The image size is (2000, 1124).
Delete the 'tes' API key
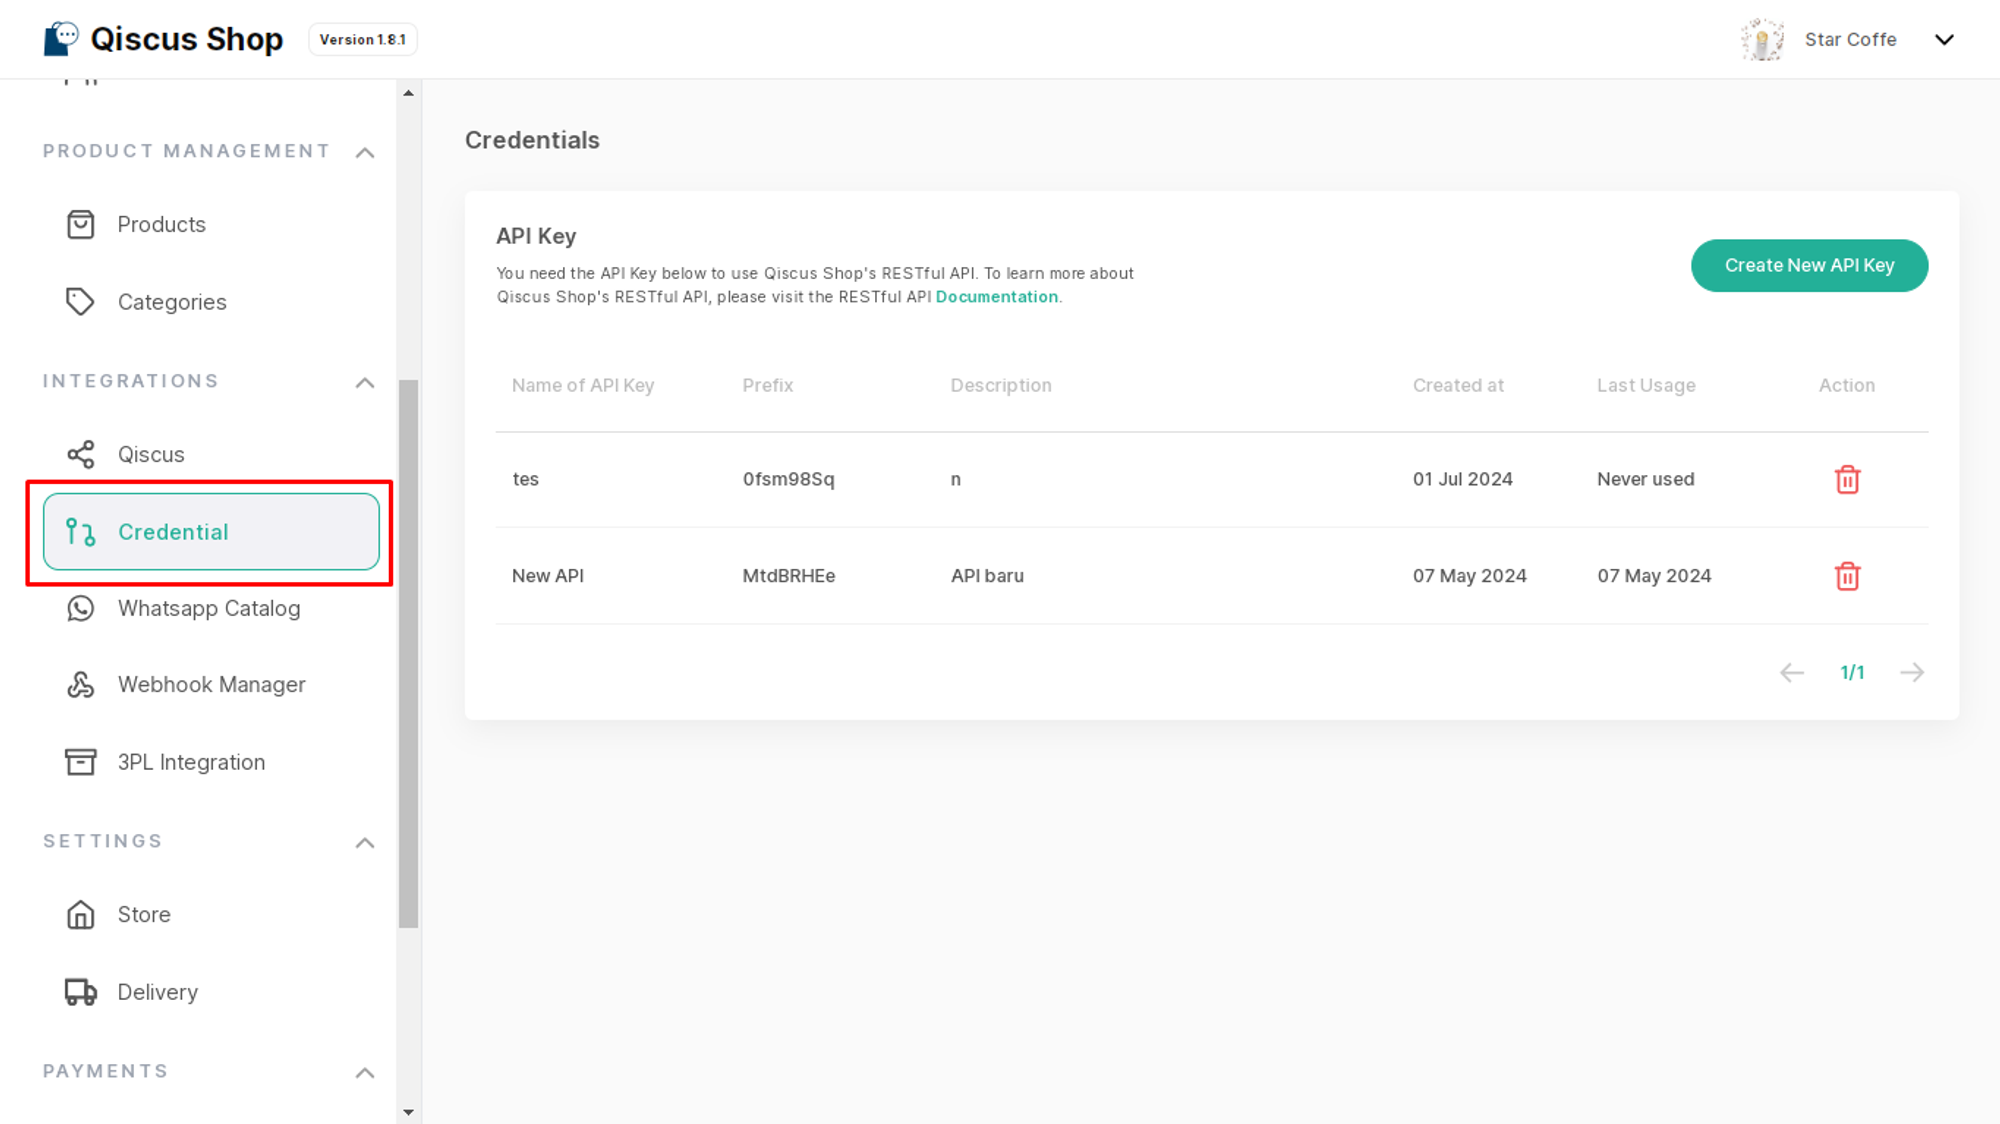pos(1847,479)
